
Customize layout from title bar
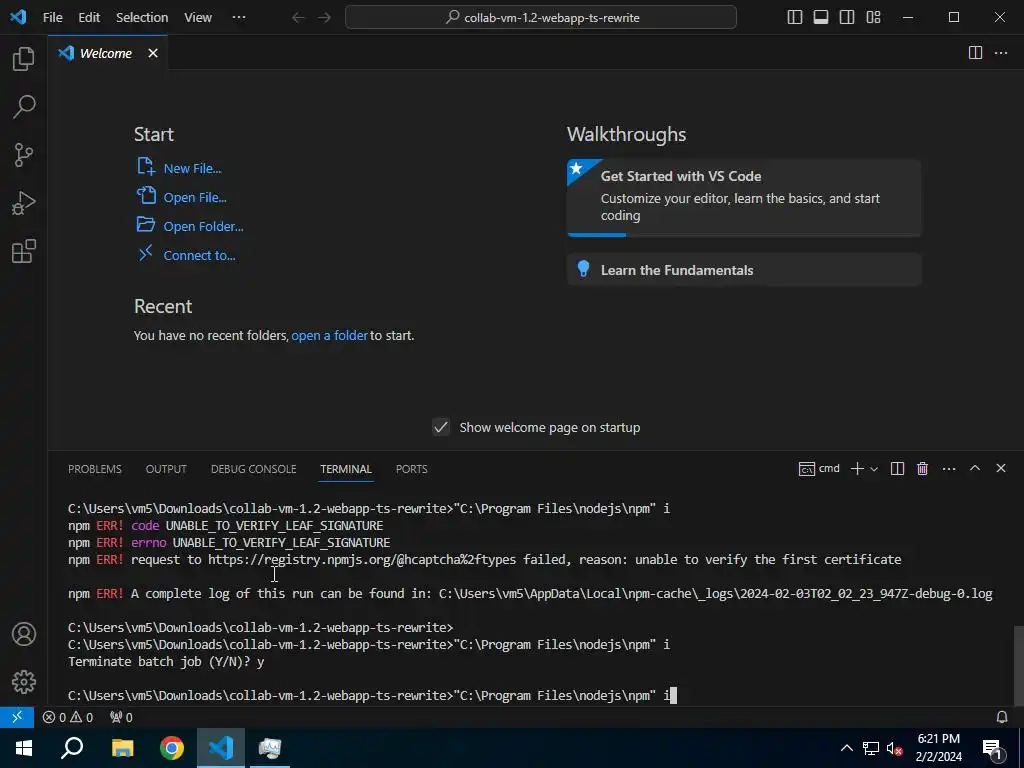(873, 18)
